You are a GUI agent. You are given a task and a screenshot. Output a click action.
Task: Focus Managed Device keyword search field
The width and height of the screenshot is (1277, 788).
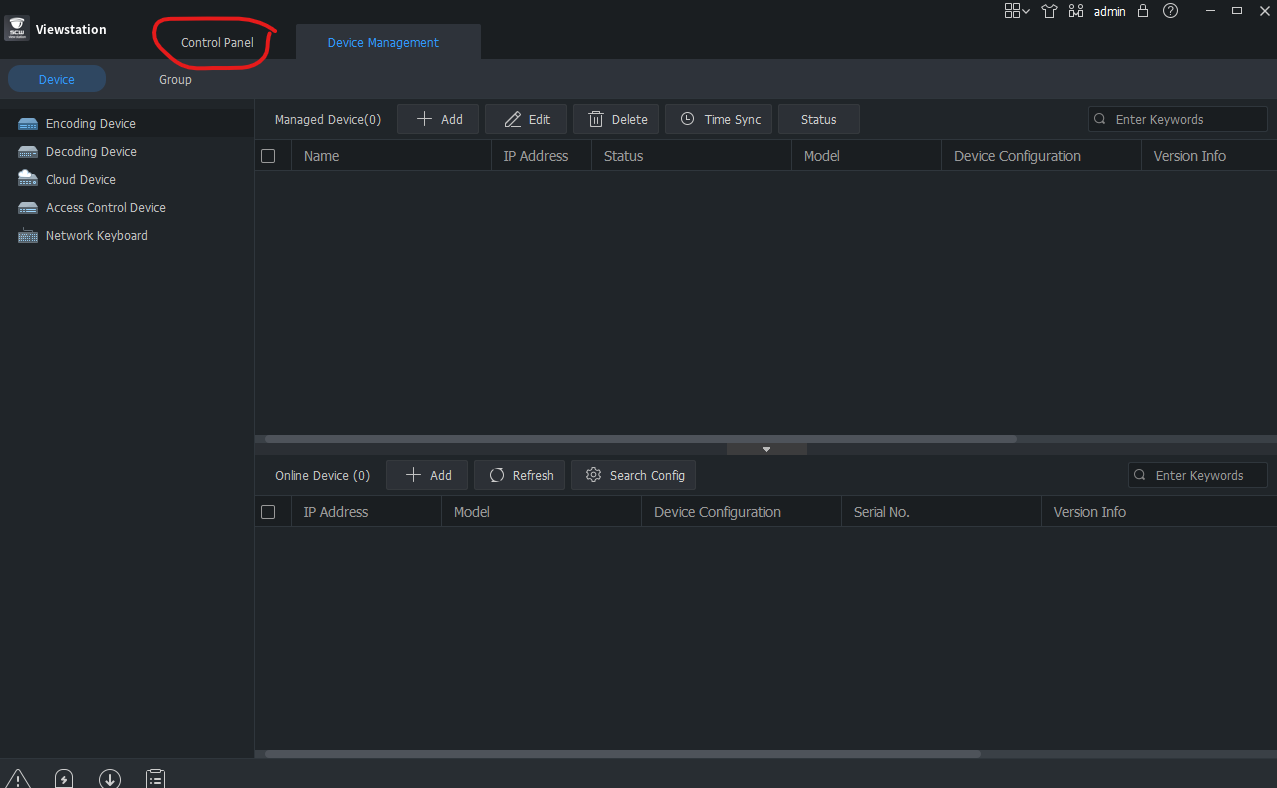[1178, 119]
